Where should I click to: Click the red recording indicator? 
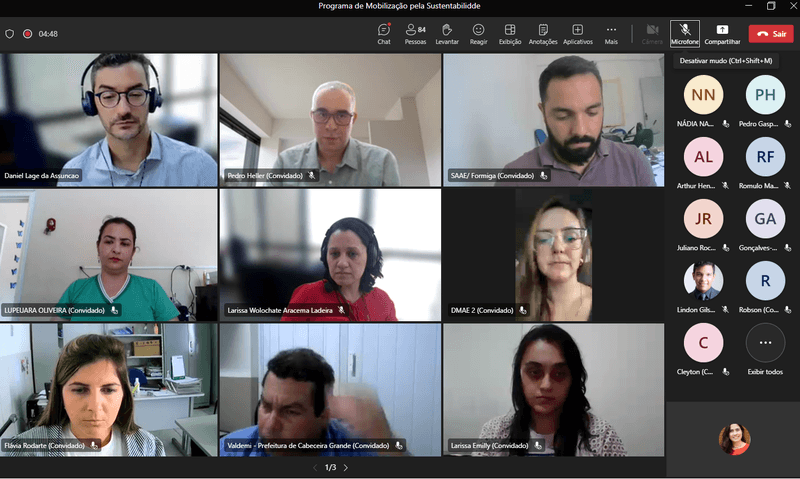click(x=27, y=34)
